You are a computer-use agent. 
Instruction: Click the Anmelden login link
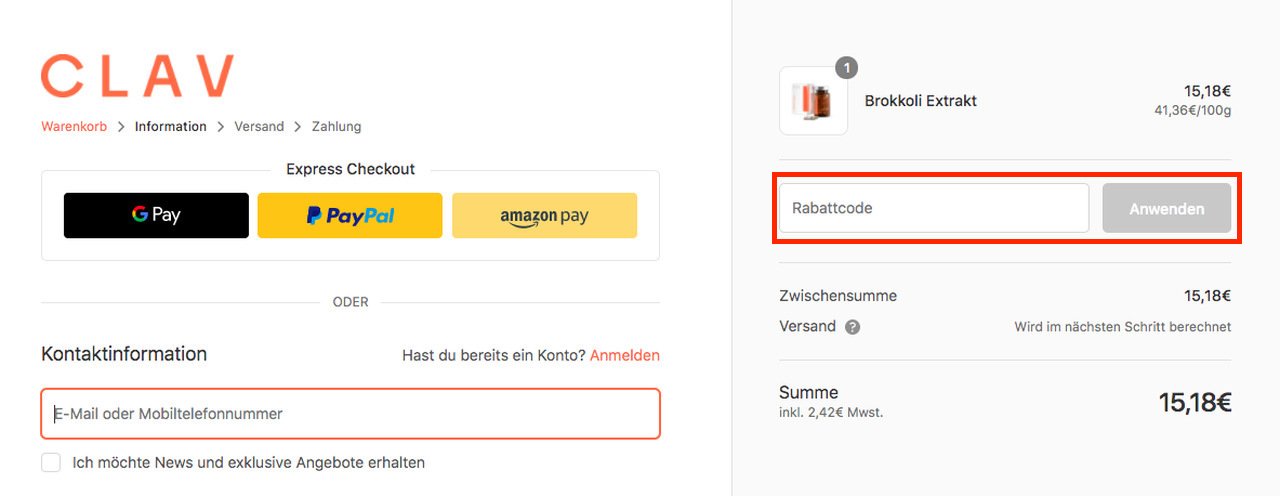pyautogui.click(x=625, y=355)
